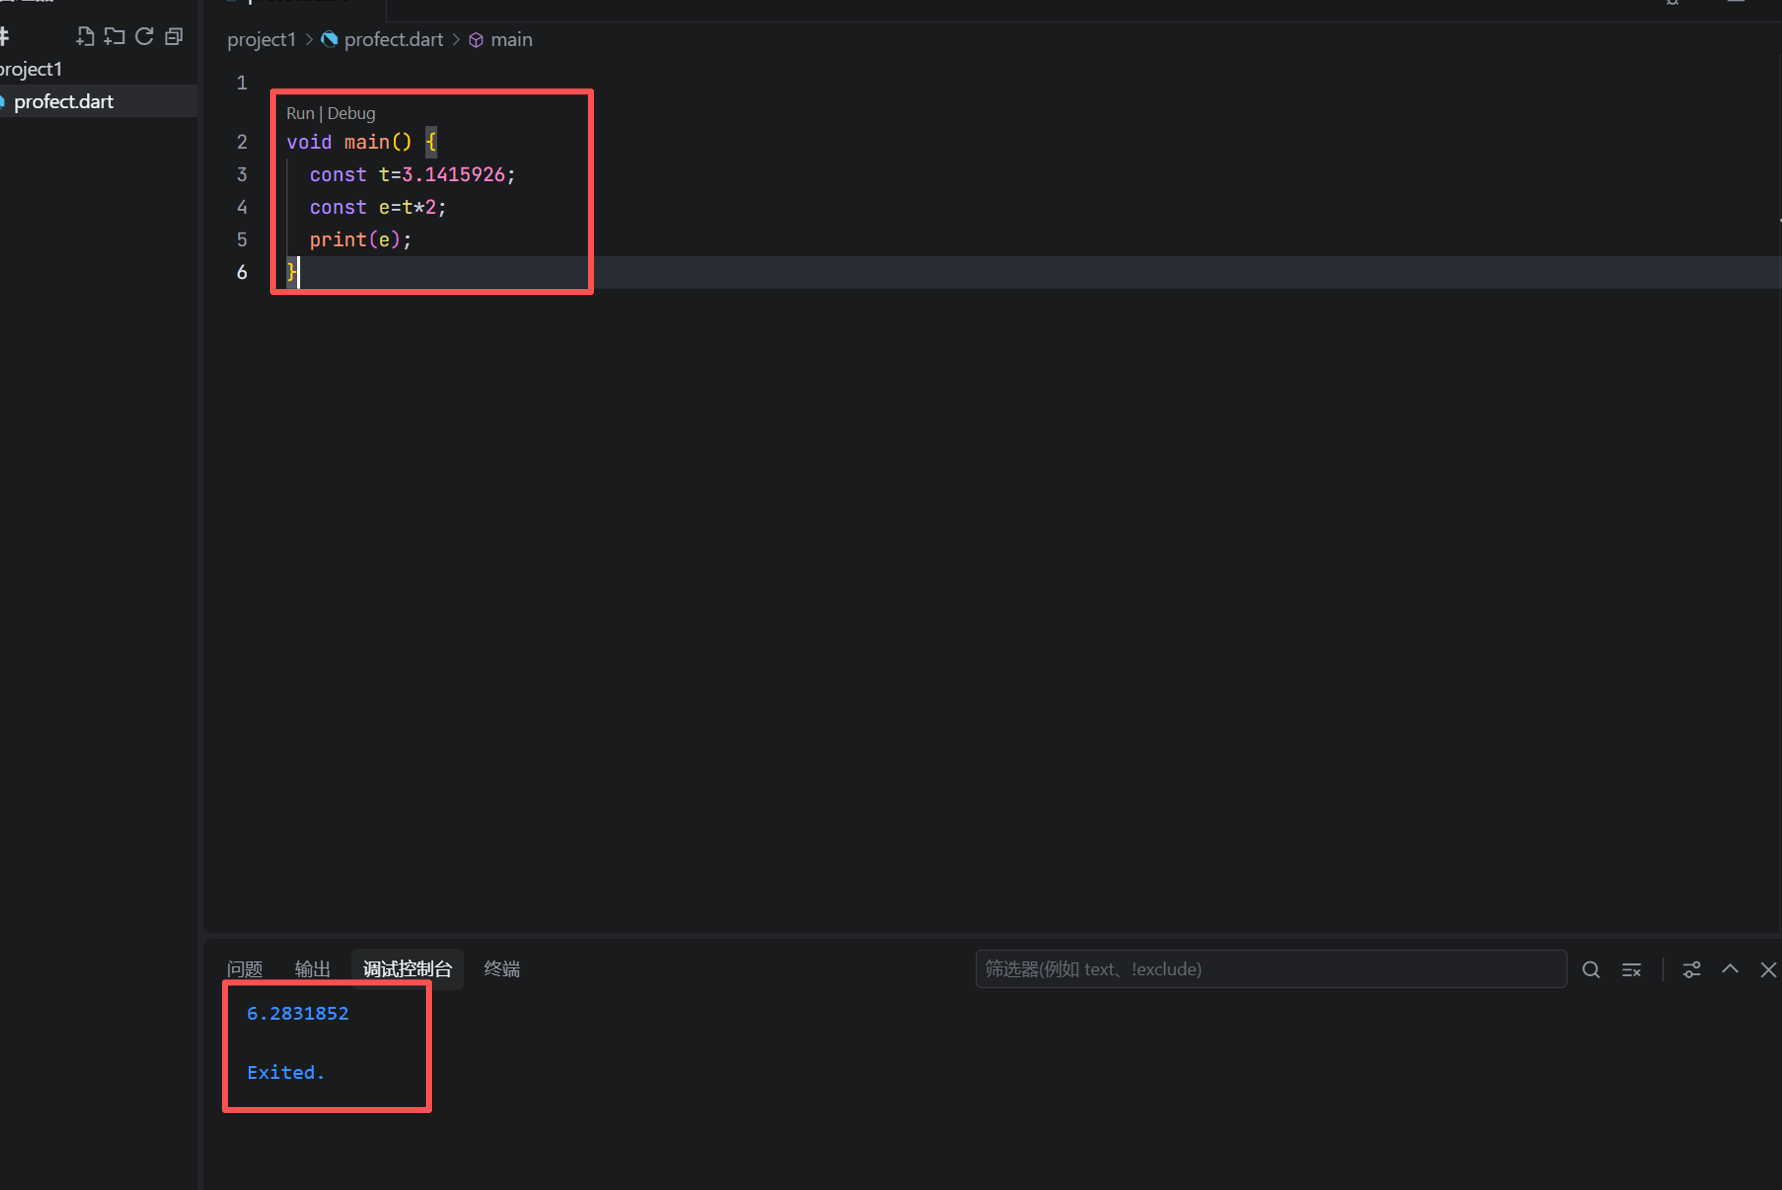The height and width of the screenshot is (1190, 1782).
Task: Click the cube symbol icon before main
Action: pos(476,40)
